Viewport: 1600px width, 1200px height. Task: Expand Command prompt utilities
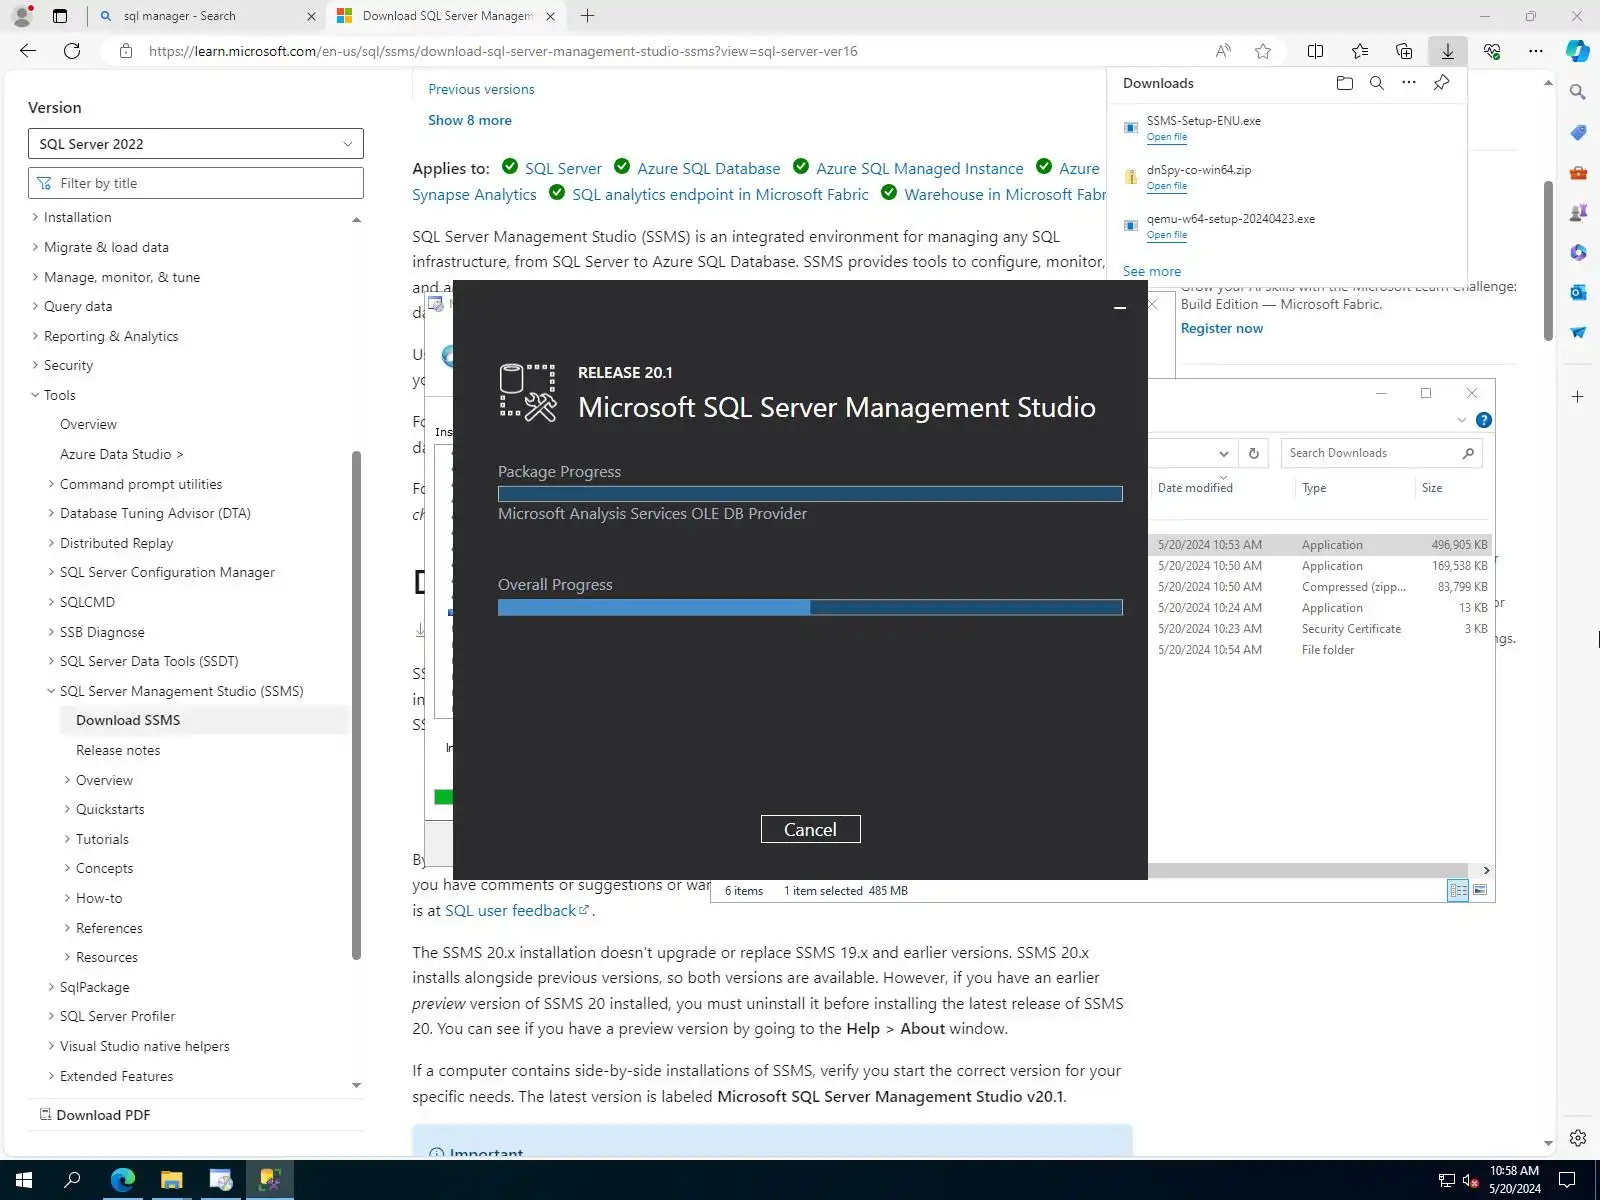(52, 484)
